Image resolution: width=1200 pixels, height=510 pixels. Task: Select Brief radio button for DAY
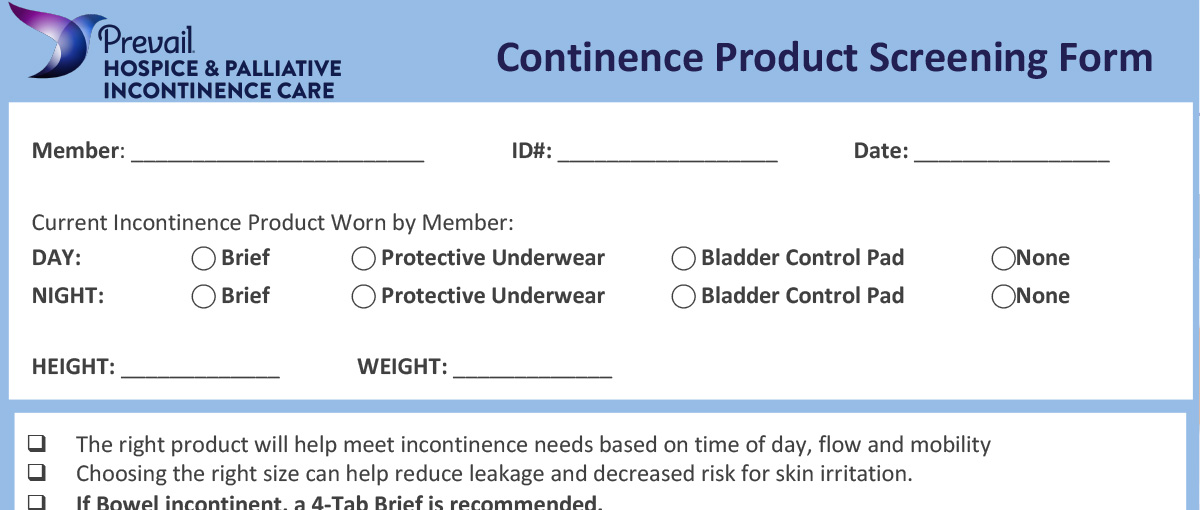tap(204, 259)
